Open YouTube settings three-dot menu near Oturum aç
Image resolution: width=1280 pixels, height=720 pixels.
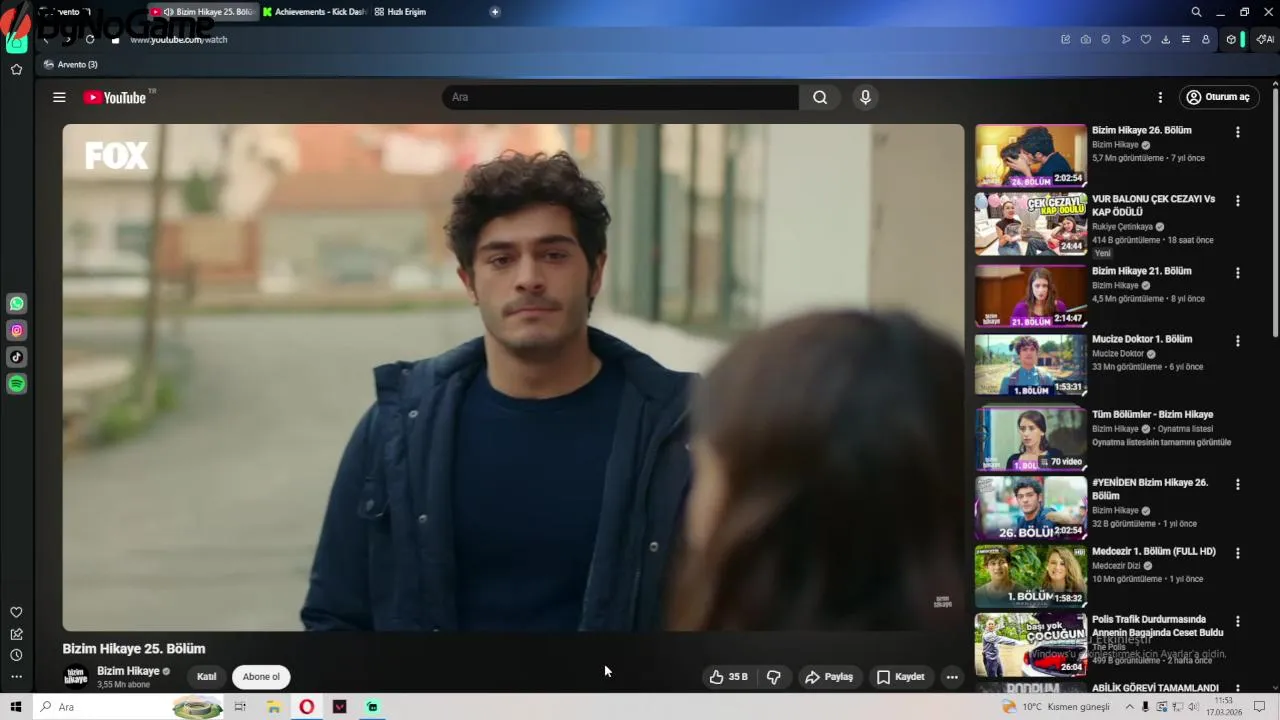[1160, 97]
